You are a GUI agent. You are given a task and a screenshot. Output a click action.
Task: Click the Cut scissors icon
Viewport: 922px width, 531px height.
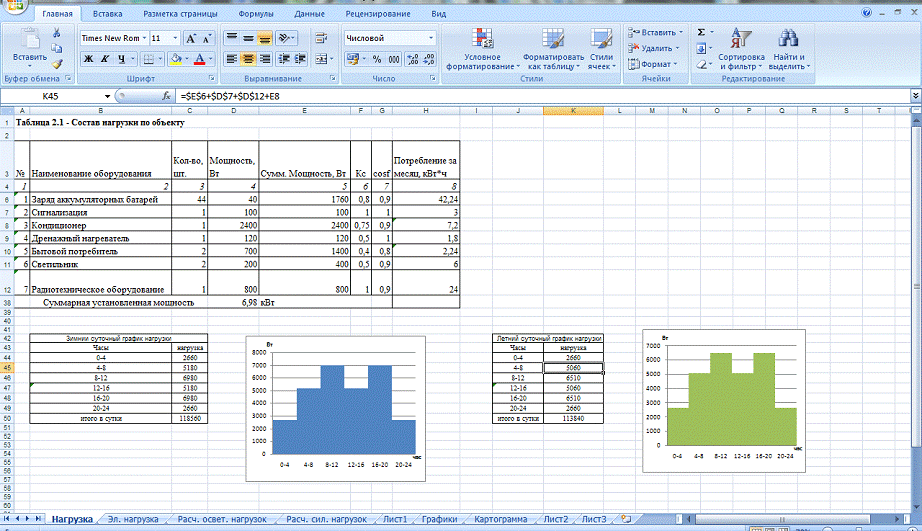click(57, 33)
